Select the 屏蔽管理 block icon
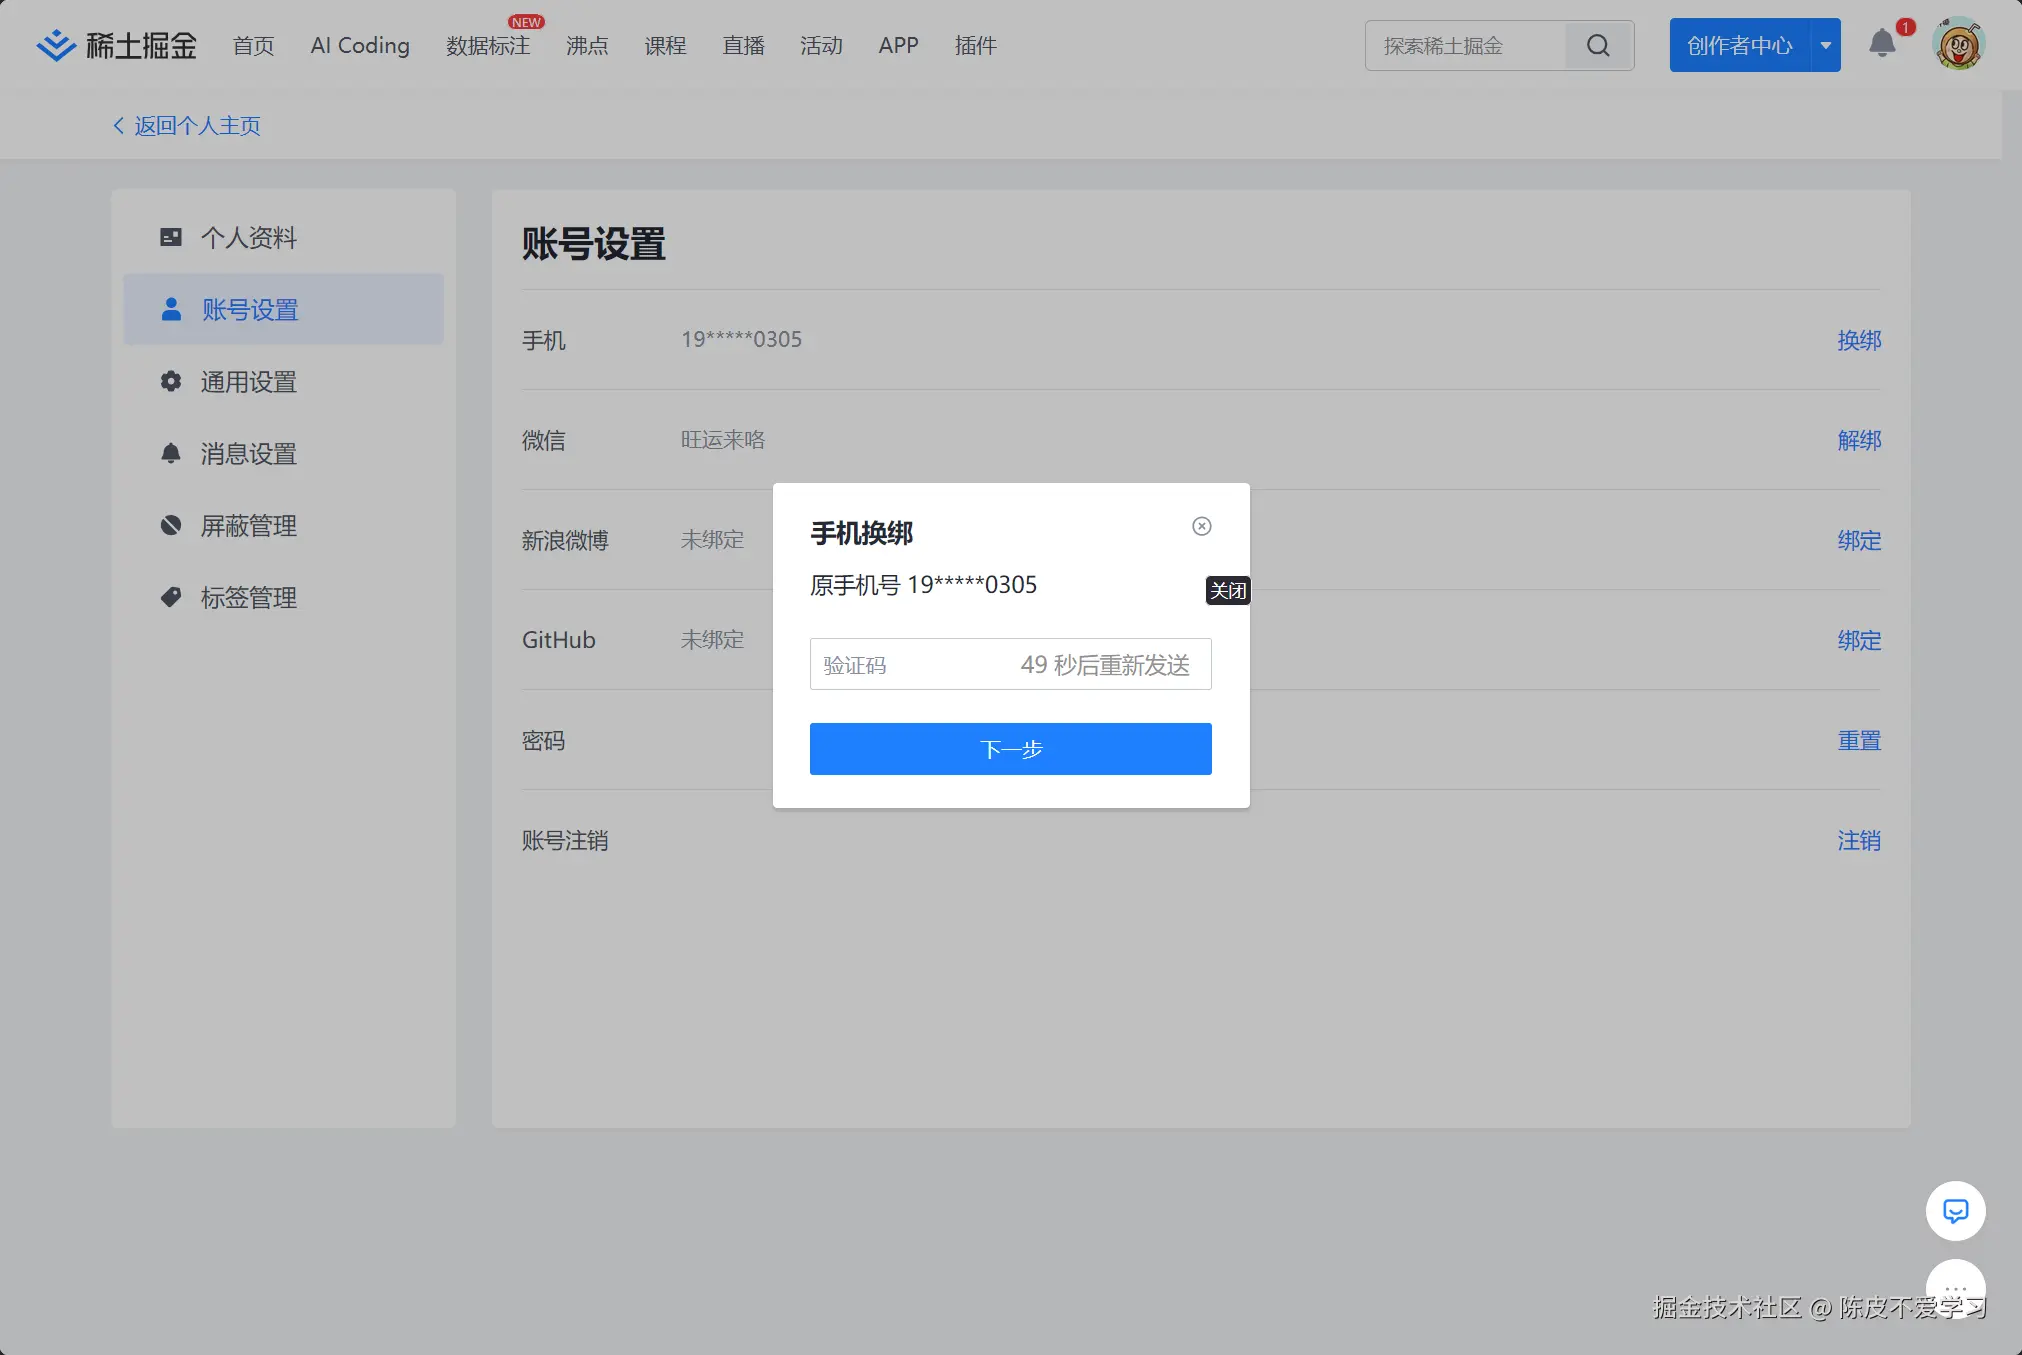This screenshot has width=2022, height=1355. pyautogui.click(x=170, y=525)
